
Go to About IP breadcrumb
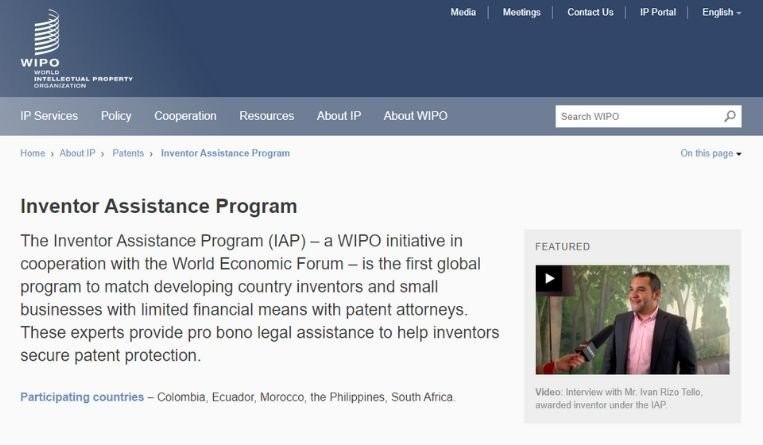tap(77, 153)
